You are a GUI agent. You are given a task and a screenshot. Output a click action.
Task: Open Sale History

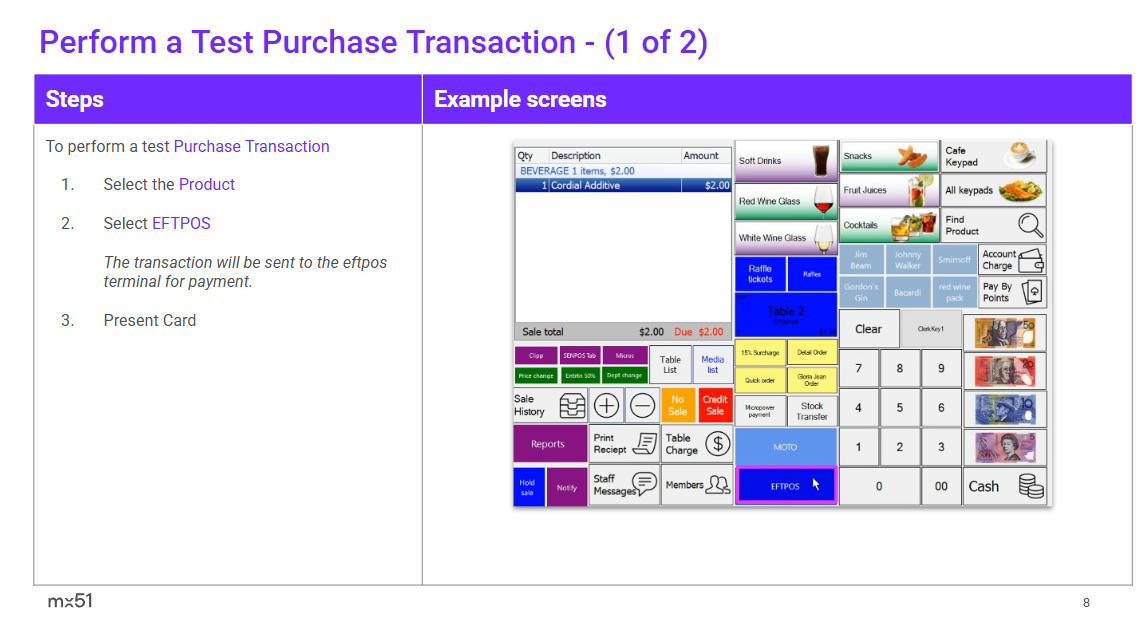[550, 405]
